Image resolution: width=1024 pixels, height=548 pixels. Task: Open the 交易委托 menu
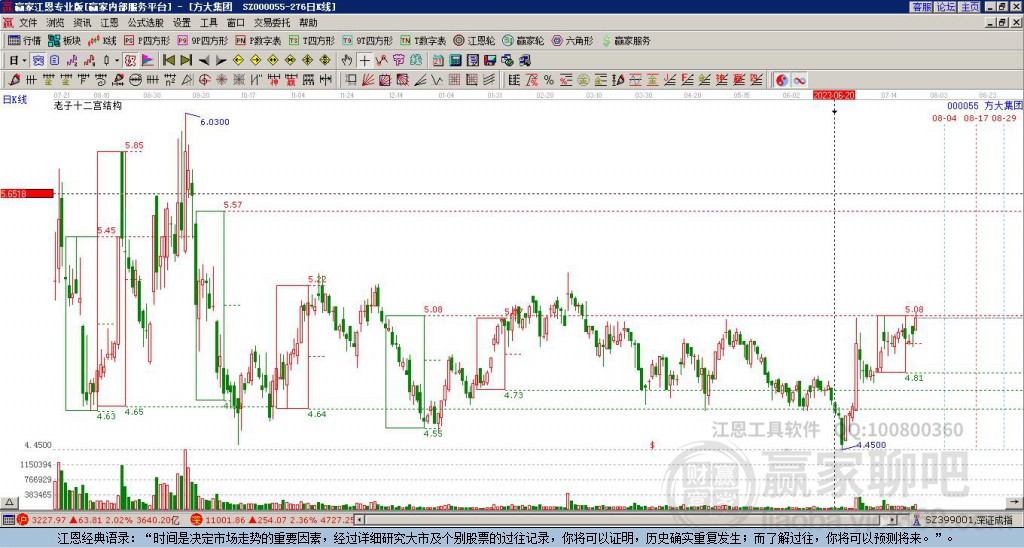[272, 23]
